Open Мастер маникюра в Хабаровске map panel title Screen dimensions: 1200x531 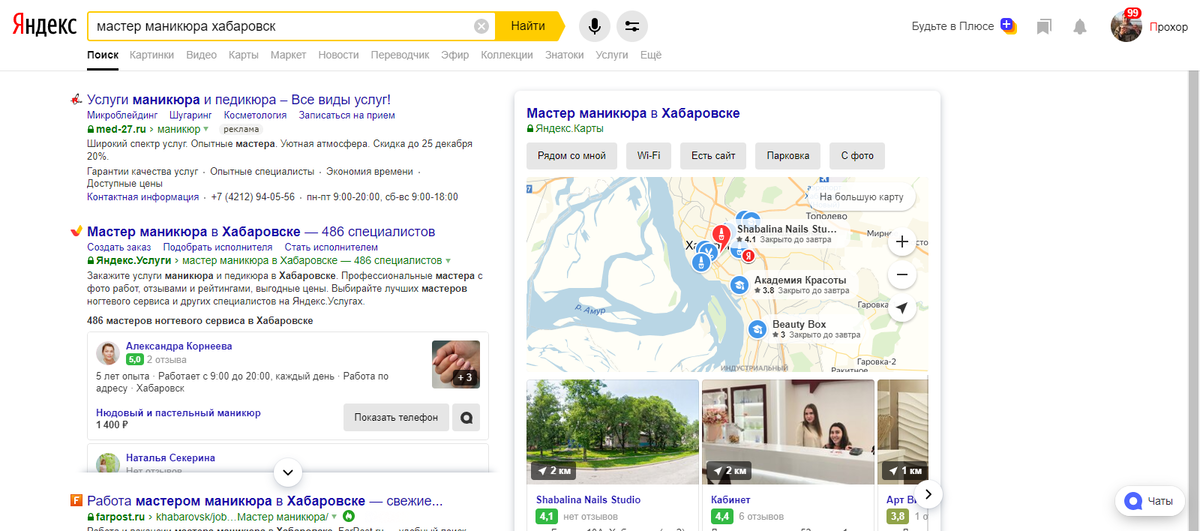(x=633, y=113)
